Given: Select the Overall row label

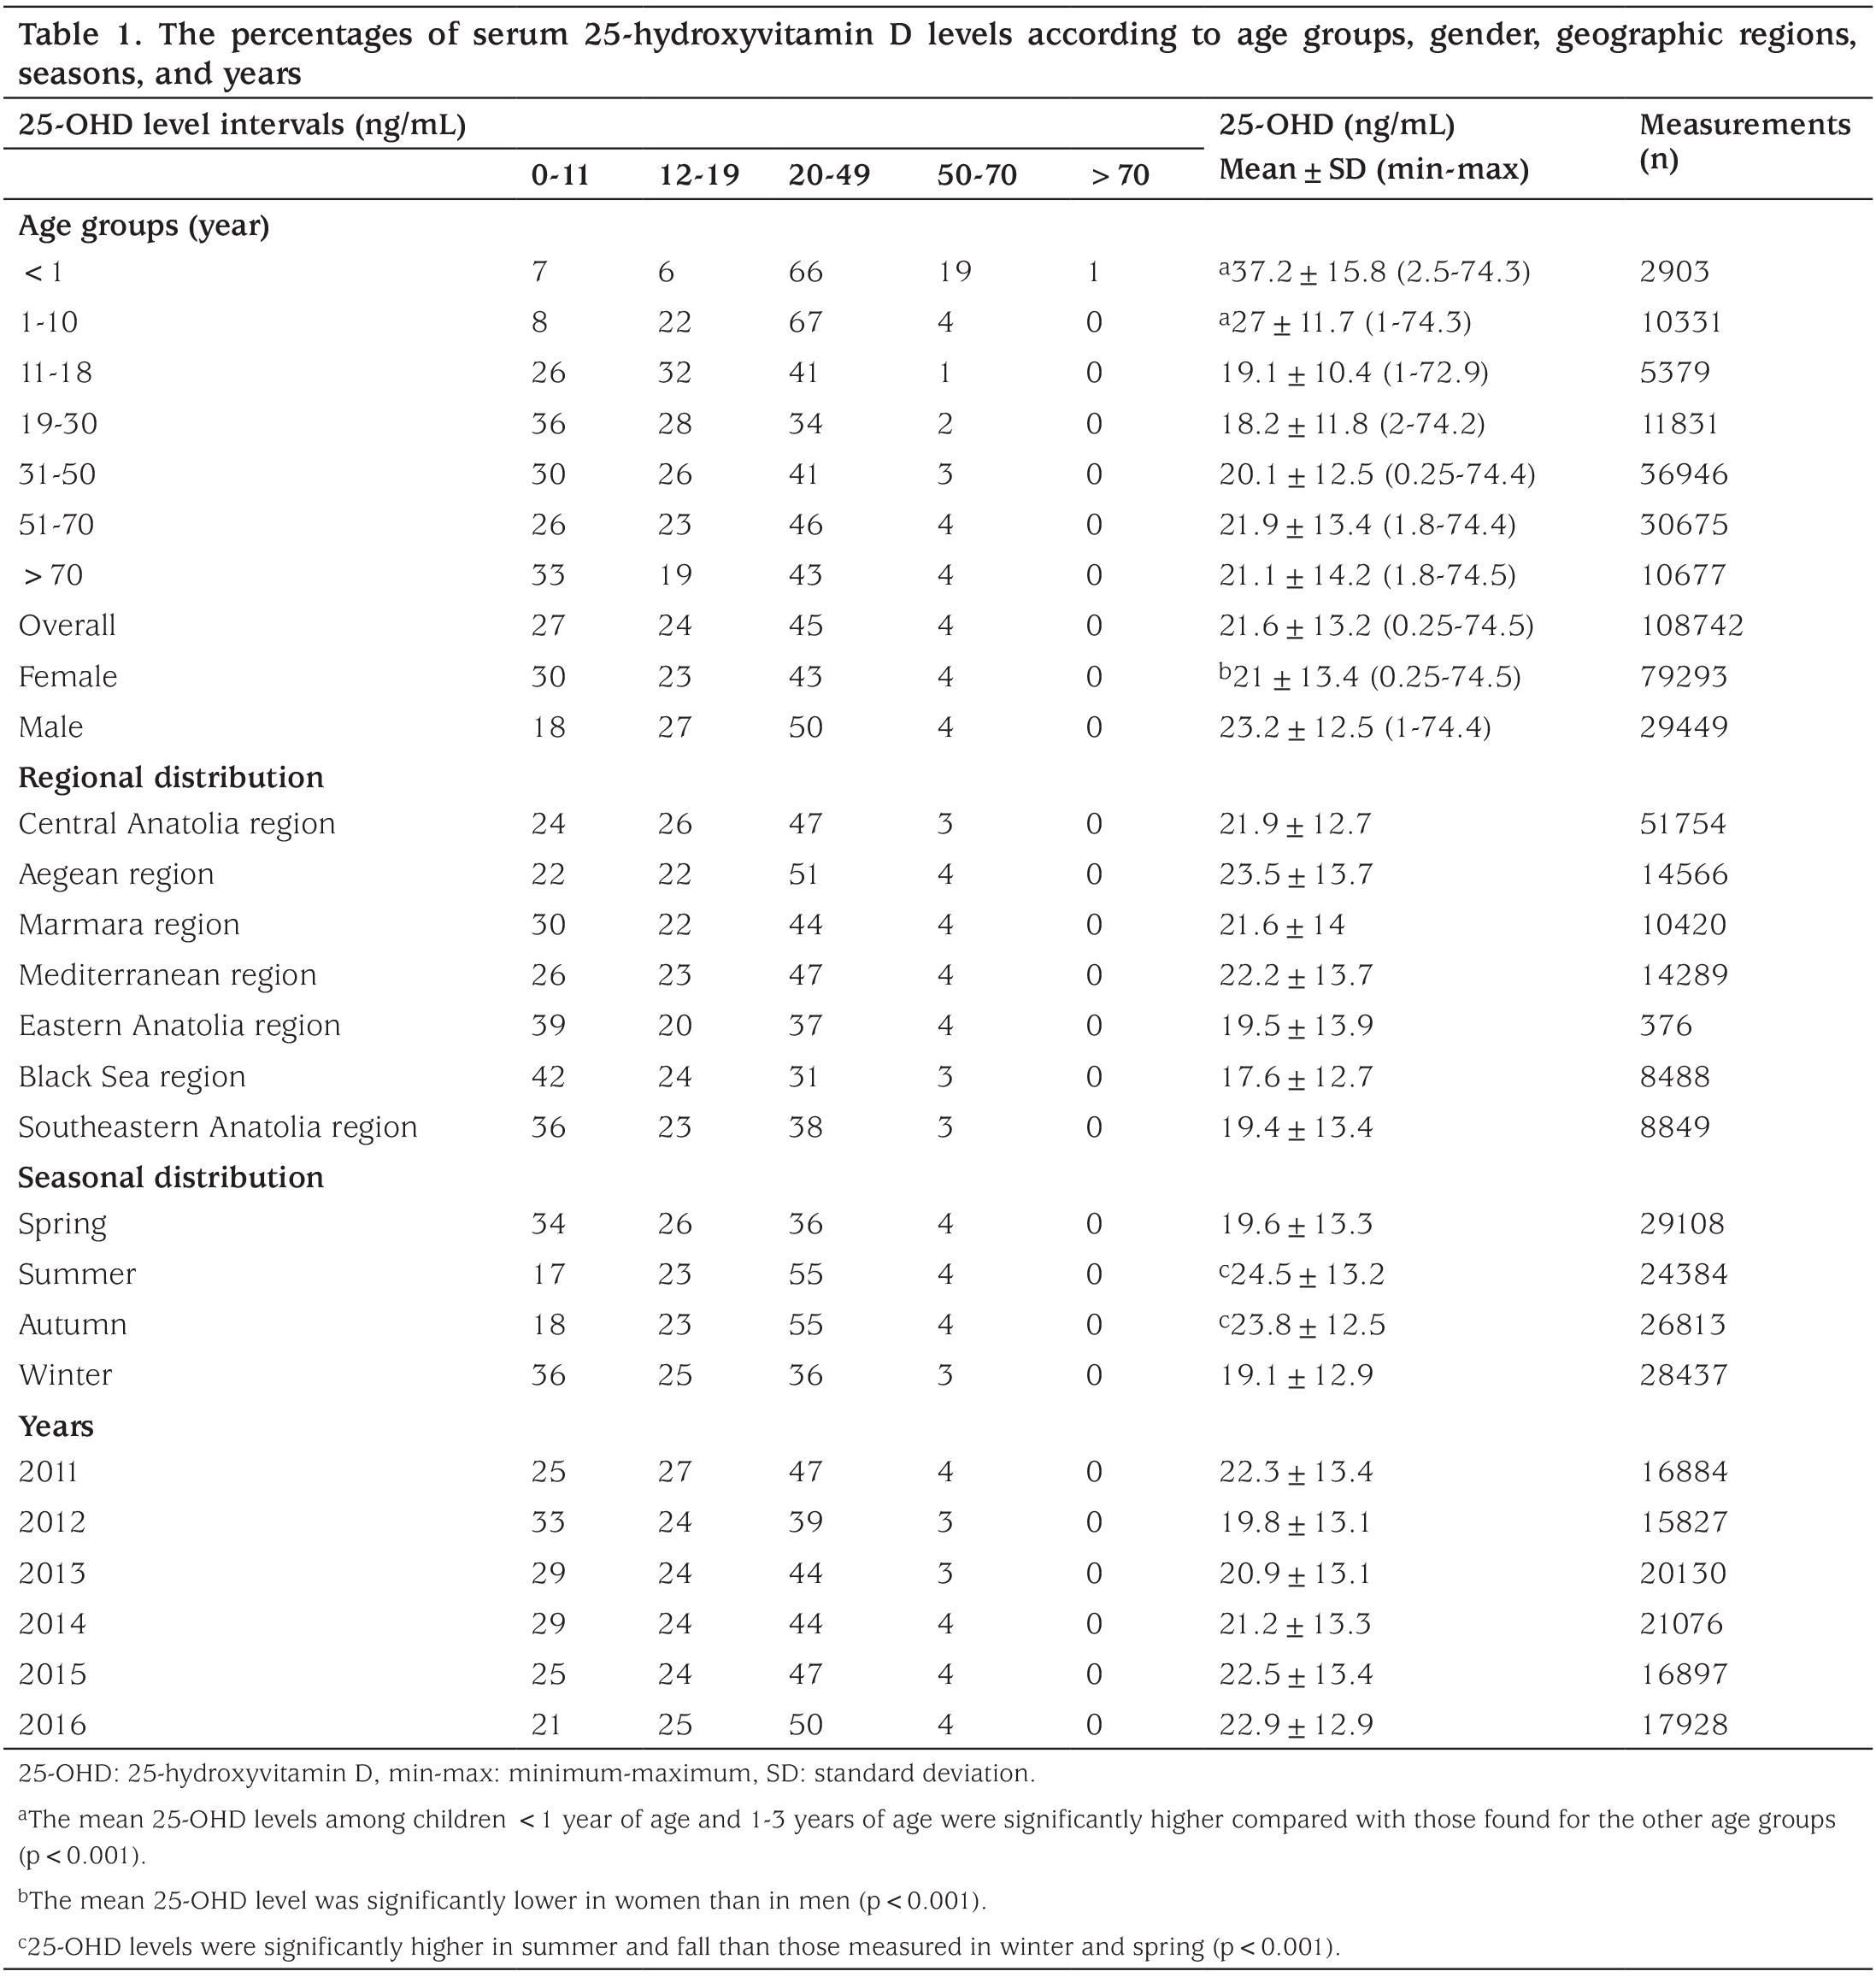Looking at the screenshot, I should pos(67,626).
